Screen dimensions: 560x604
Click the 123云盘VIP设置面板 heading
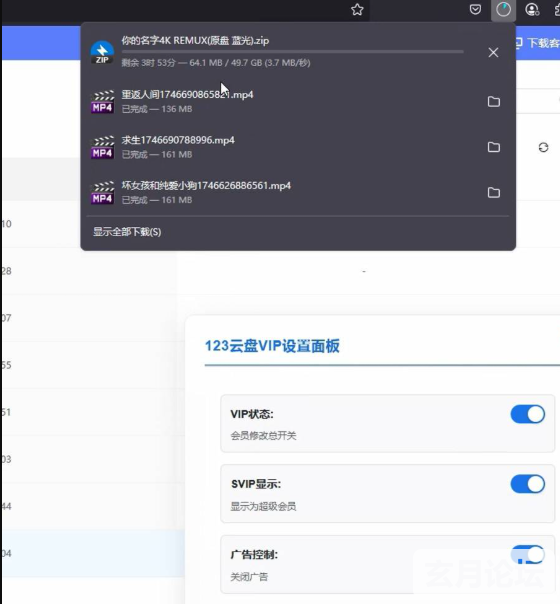(x=272, y=346)
